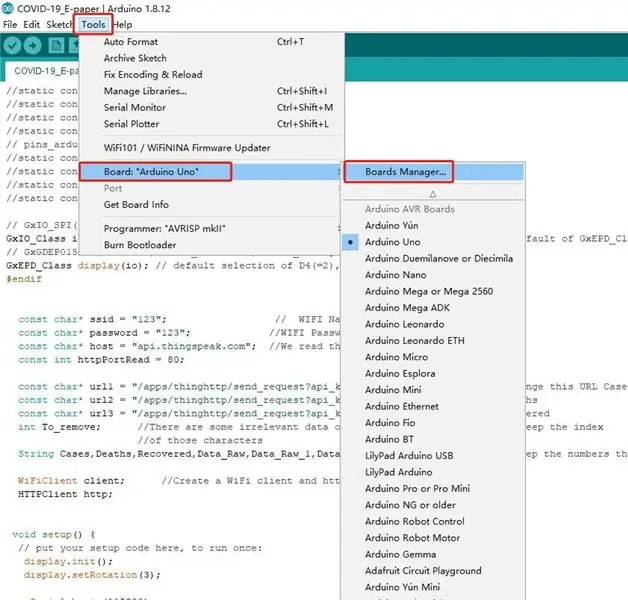This screenshot has height=600, width=628.
Task: Click the Tools menu
Action: click(x=93, y=24)
